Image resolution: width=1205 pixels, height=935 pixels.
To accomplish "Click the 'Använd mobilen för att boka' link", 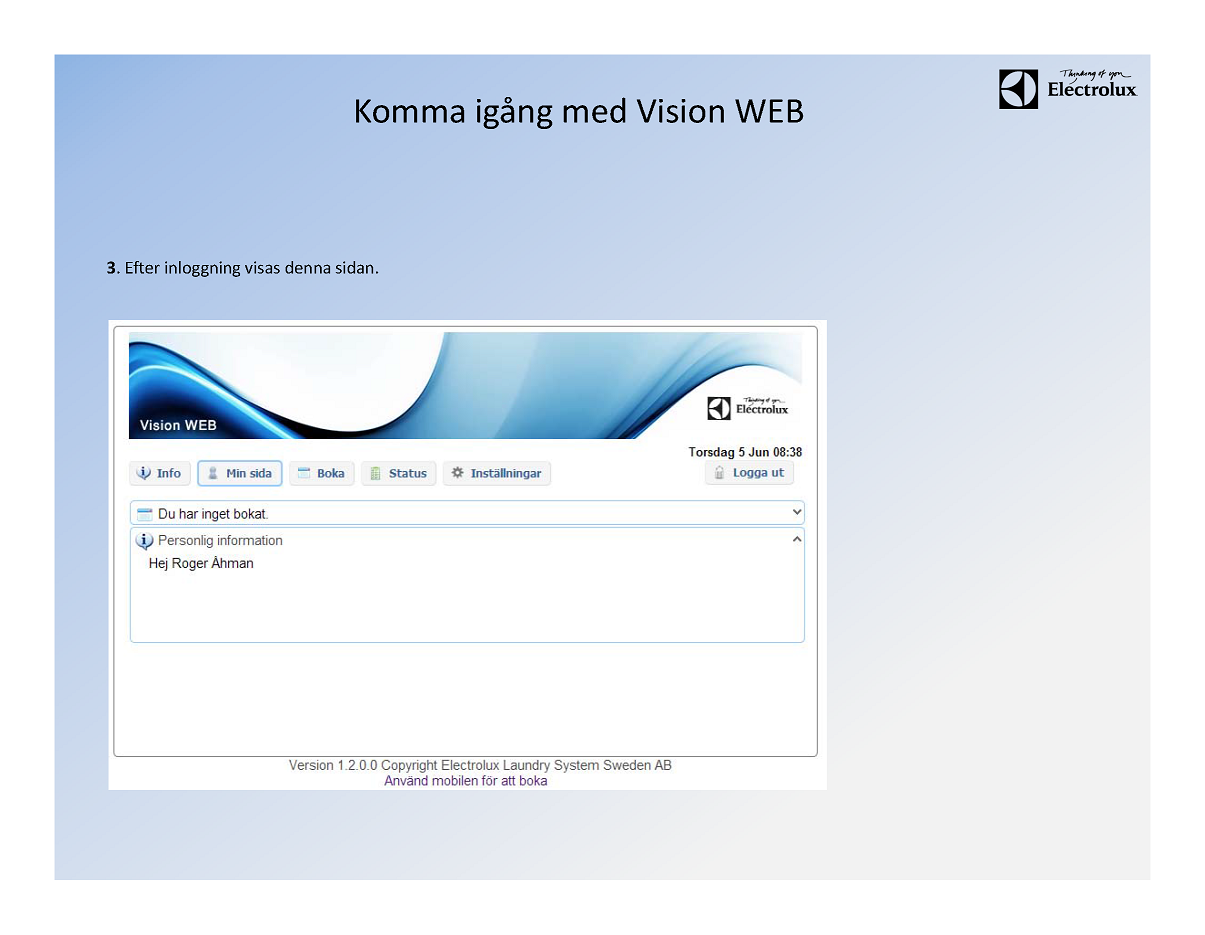I will 466,781.
